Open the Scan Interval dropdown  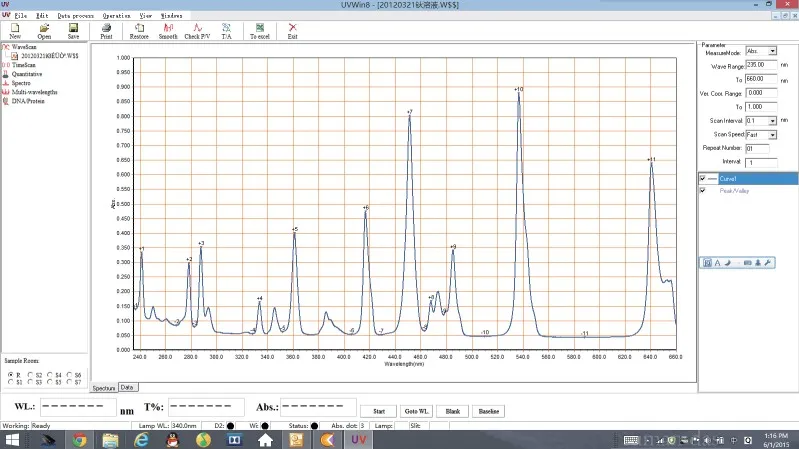pos(772,120)
